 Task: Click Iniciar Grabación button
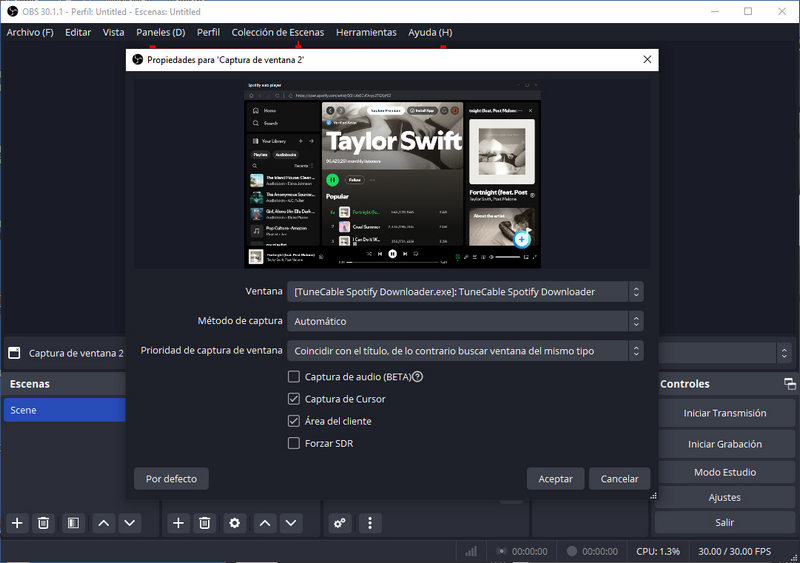(x=724, y=444)
